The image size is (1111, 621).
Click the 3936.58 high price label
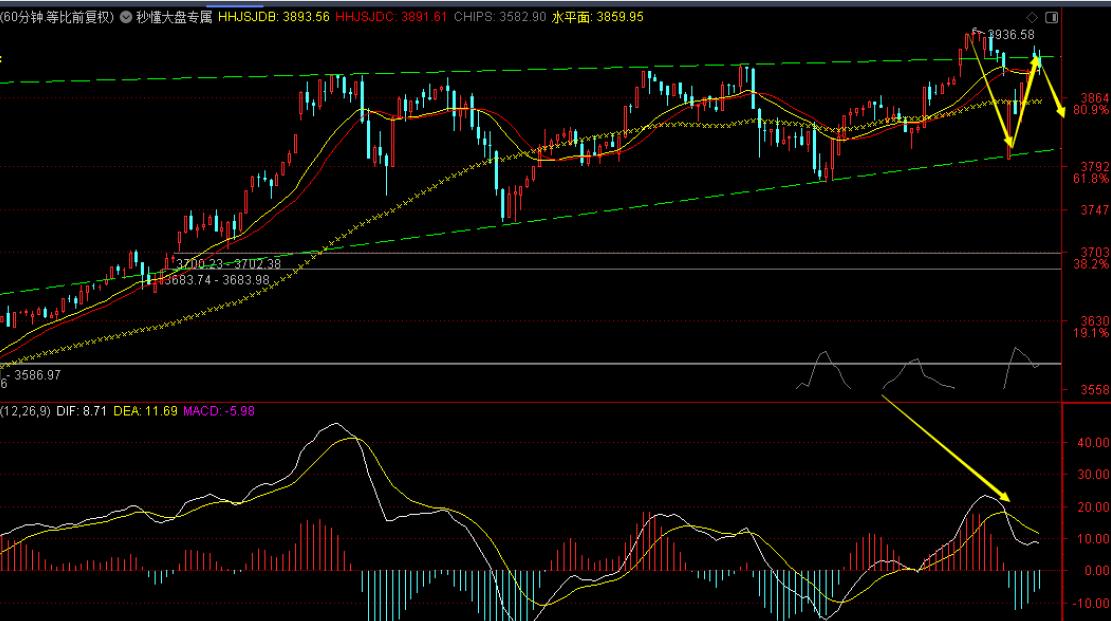tap(1010, 35)
